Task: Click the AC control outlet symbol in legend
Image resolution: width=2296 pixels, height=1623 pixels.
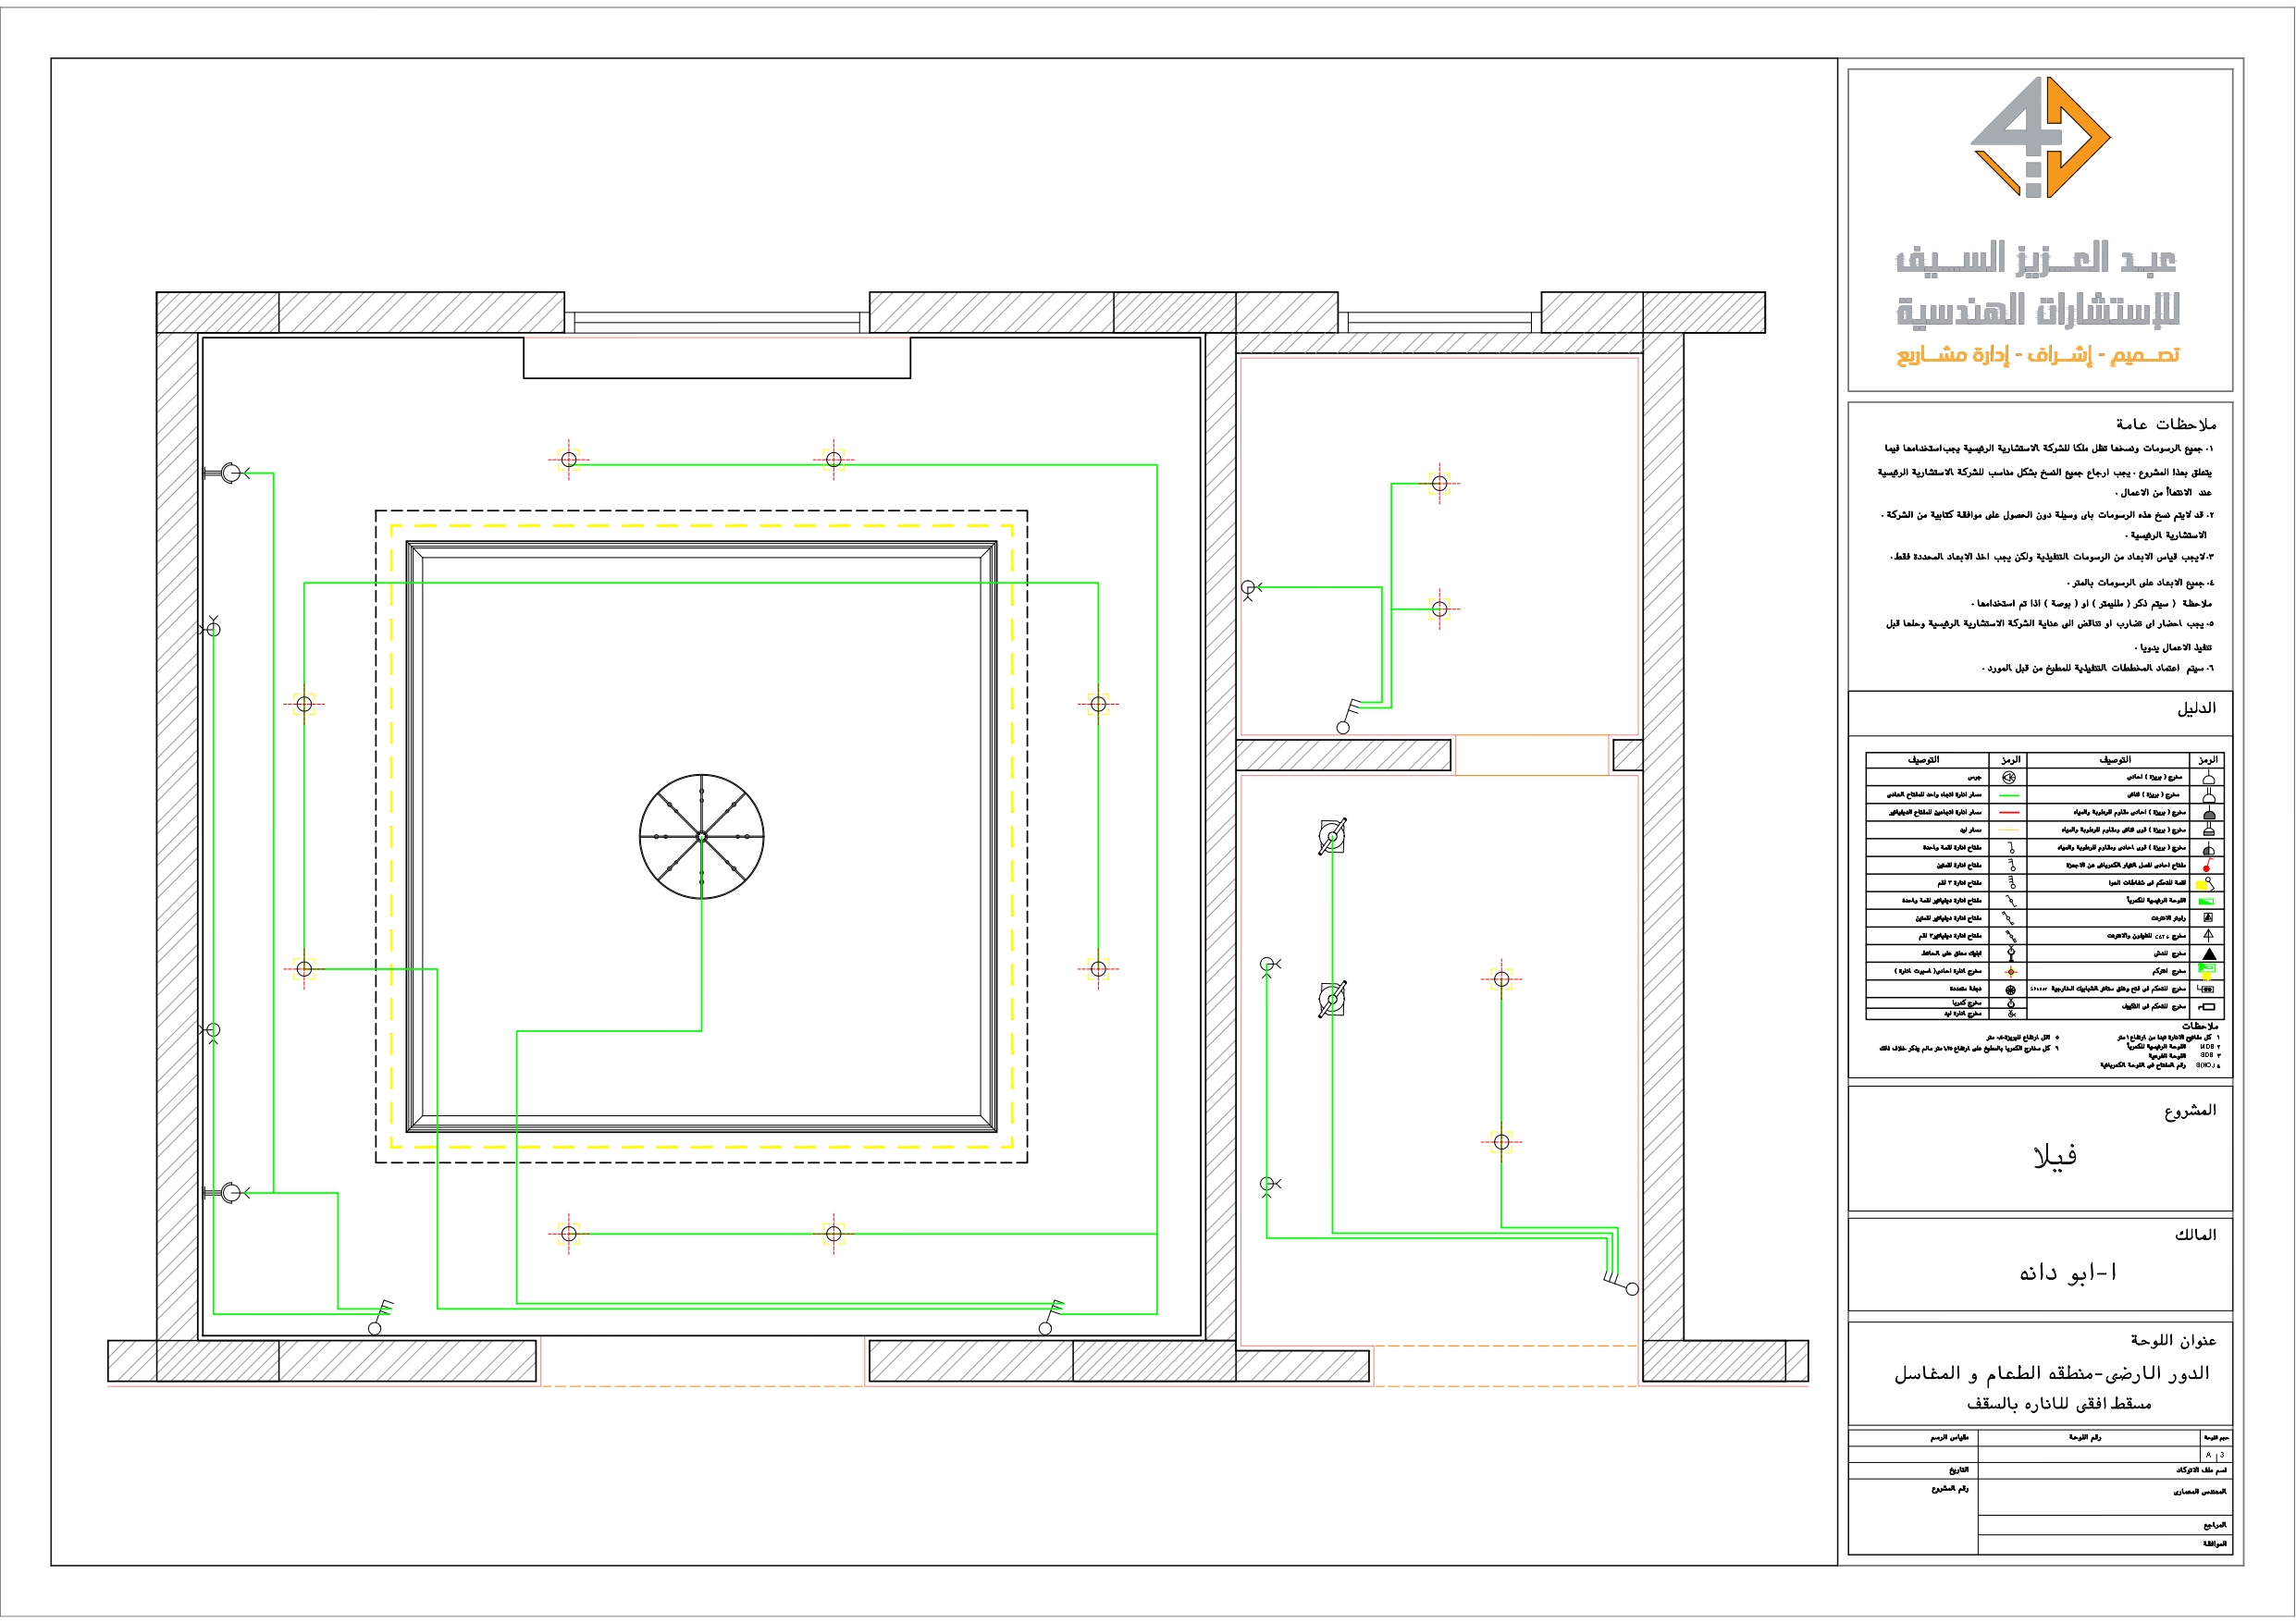Action: [x=2207, y=1006]
